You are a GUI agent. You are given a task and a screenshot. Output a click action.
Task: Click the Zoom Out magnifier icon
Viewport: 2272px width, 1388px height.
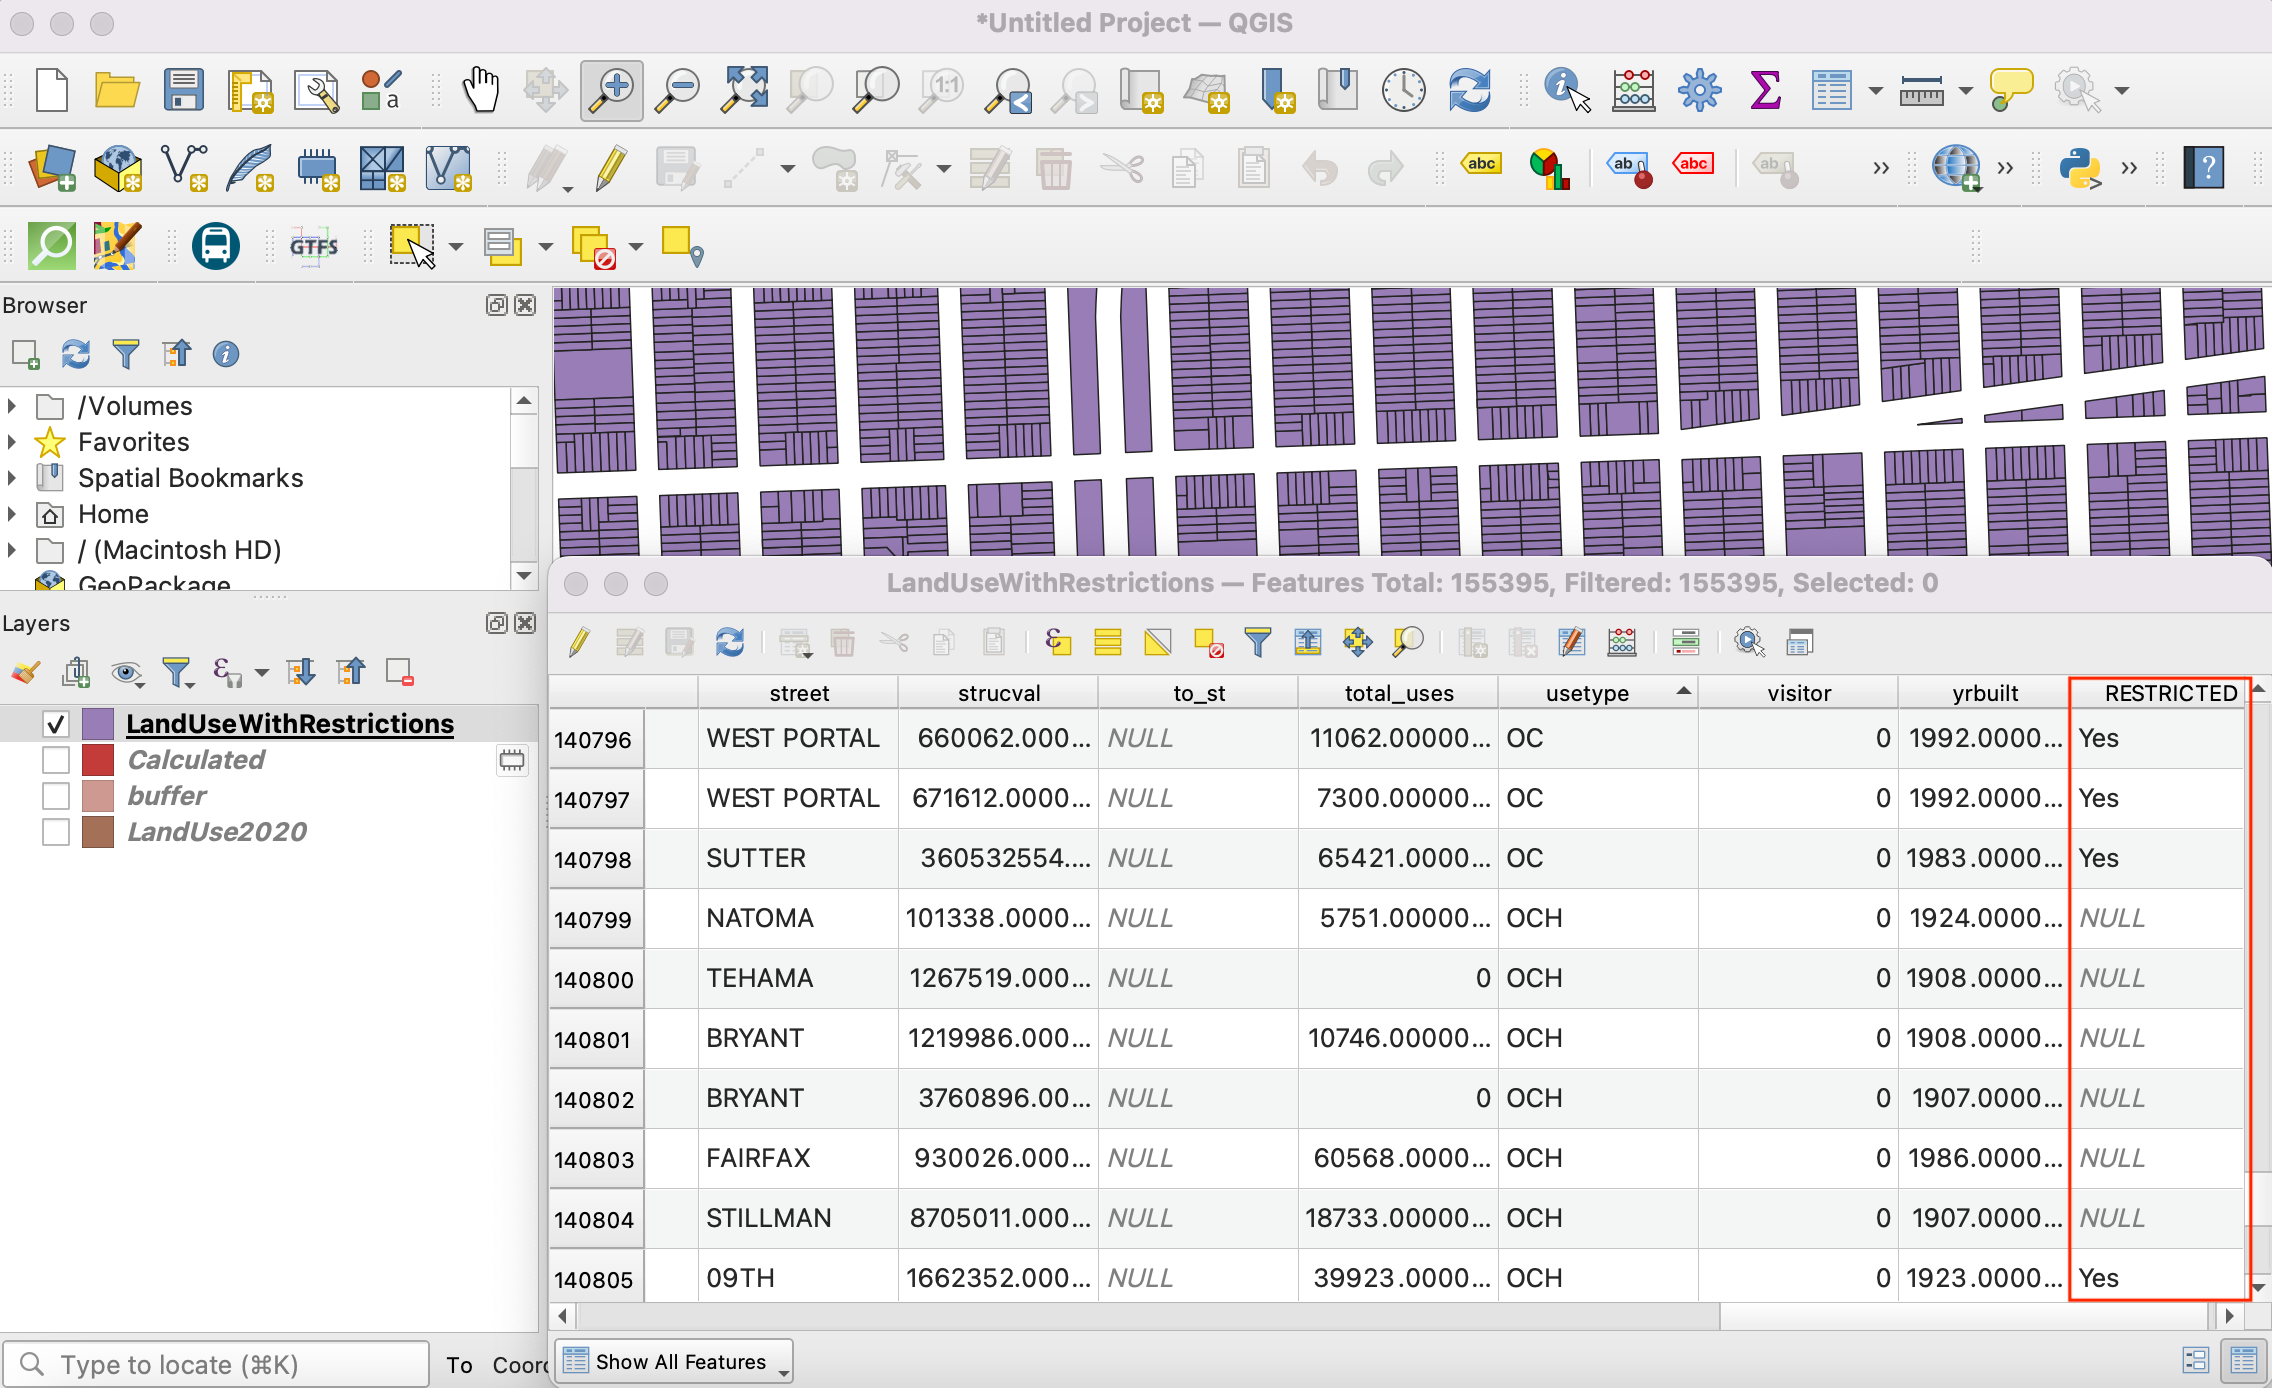[x=678, y=91]
